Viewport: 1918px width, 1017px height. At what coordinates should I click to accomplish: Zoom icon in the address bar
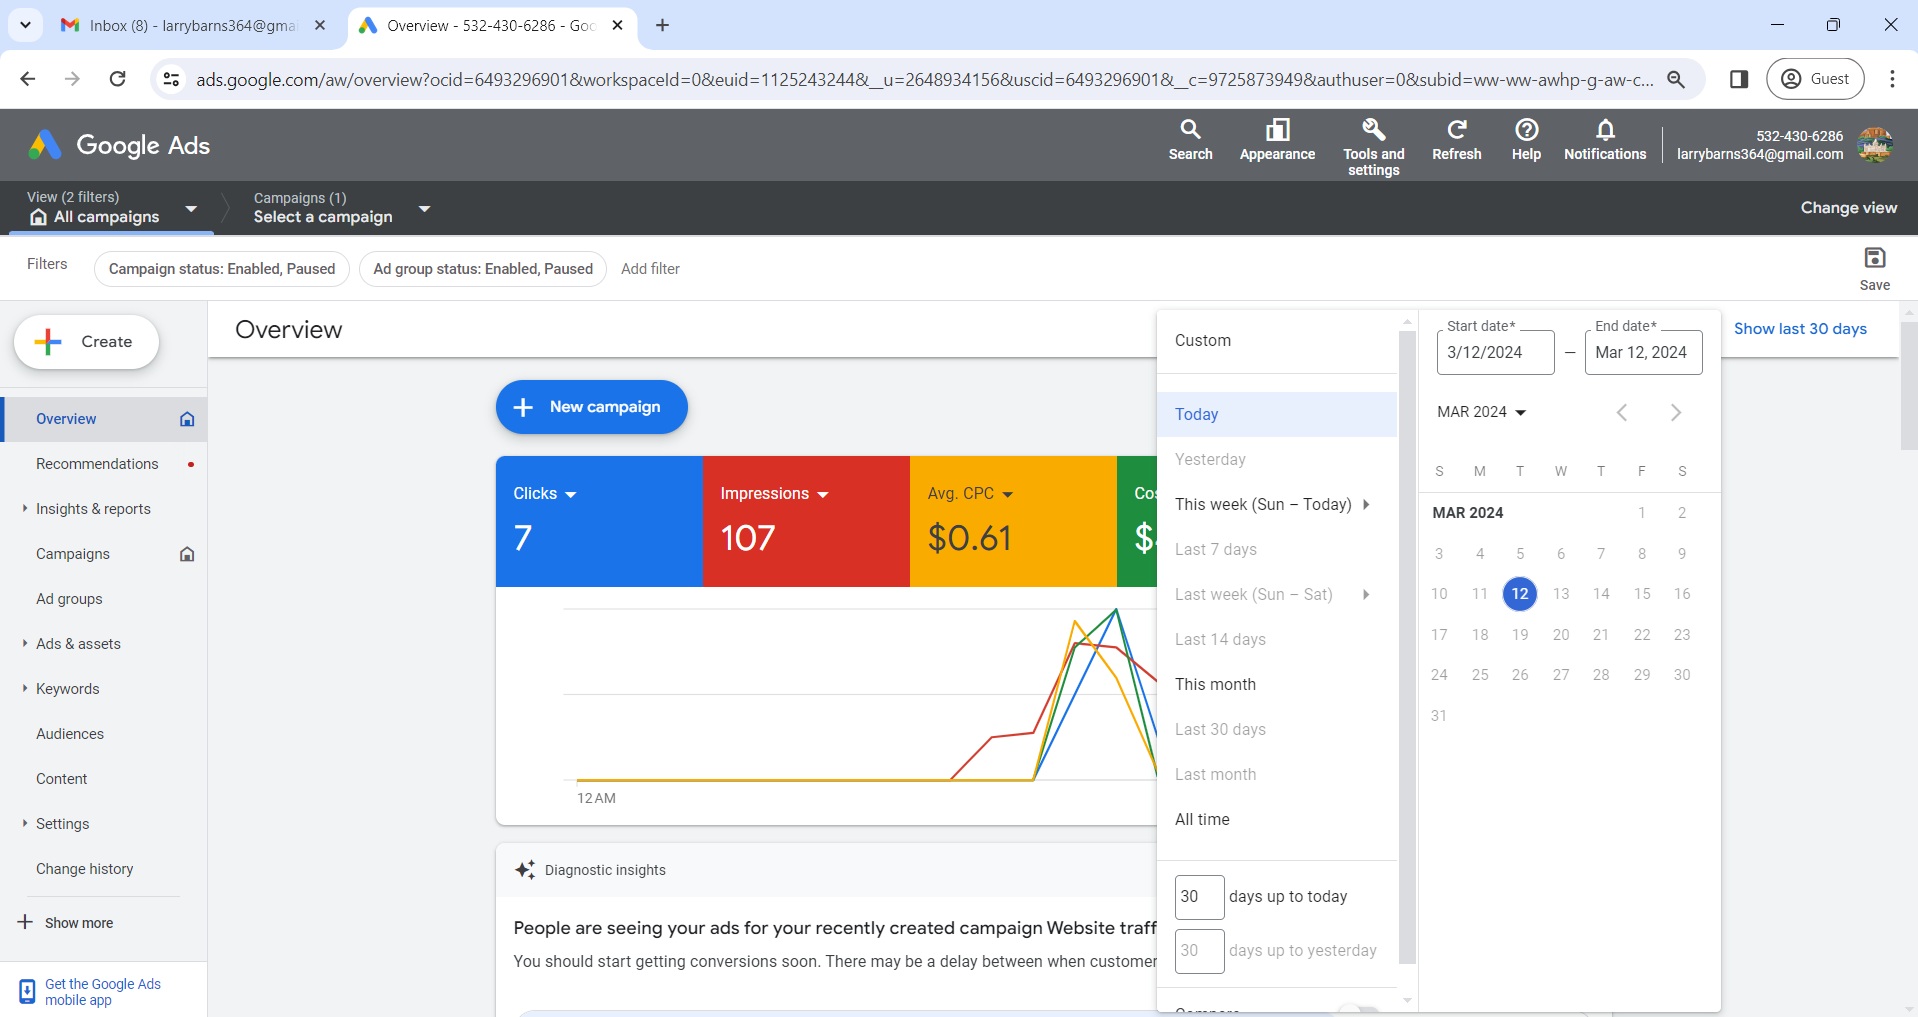1676,79
